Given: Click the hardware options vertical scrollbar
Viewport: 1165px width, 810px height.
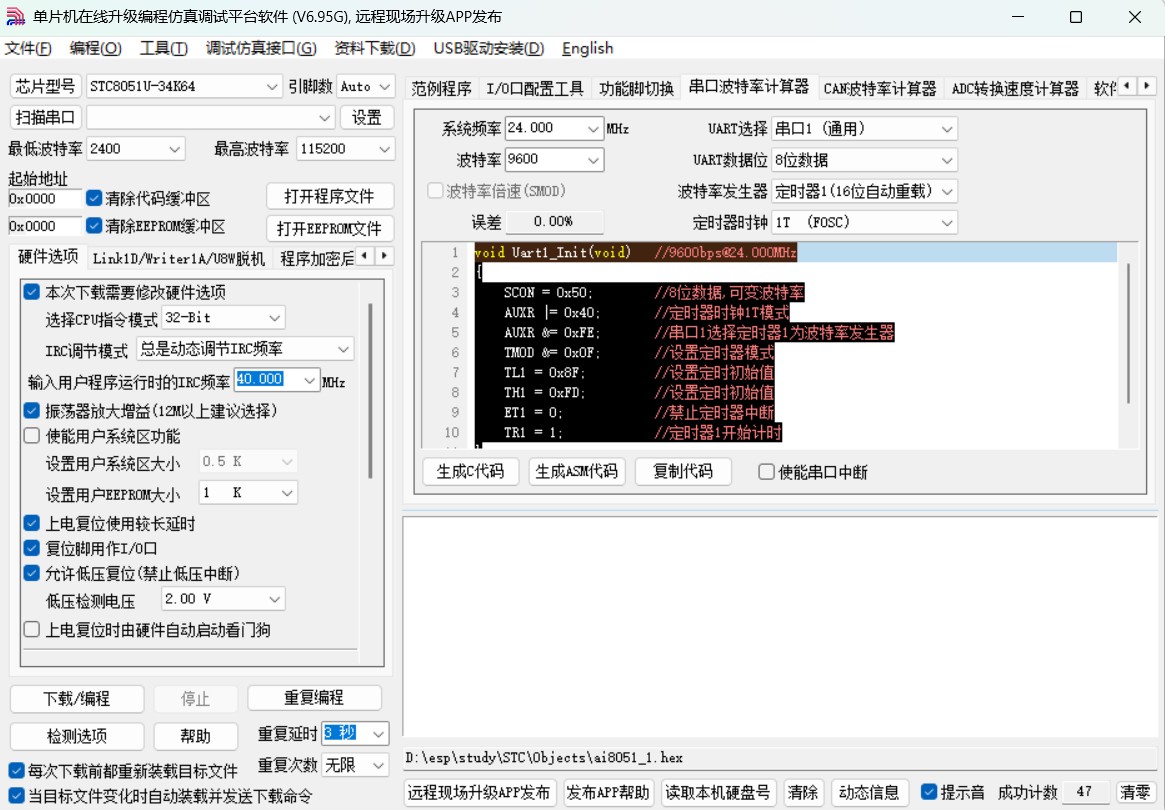Looking at the screenshot, I should 370,390.
